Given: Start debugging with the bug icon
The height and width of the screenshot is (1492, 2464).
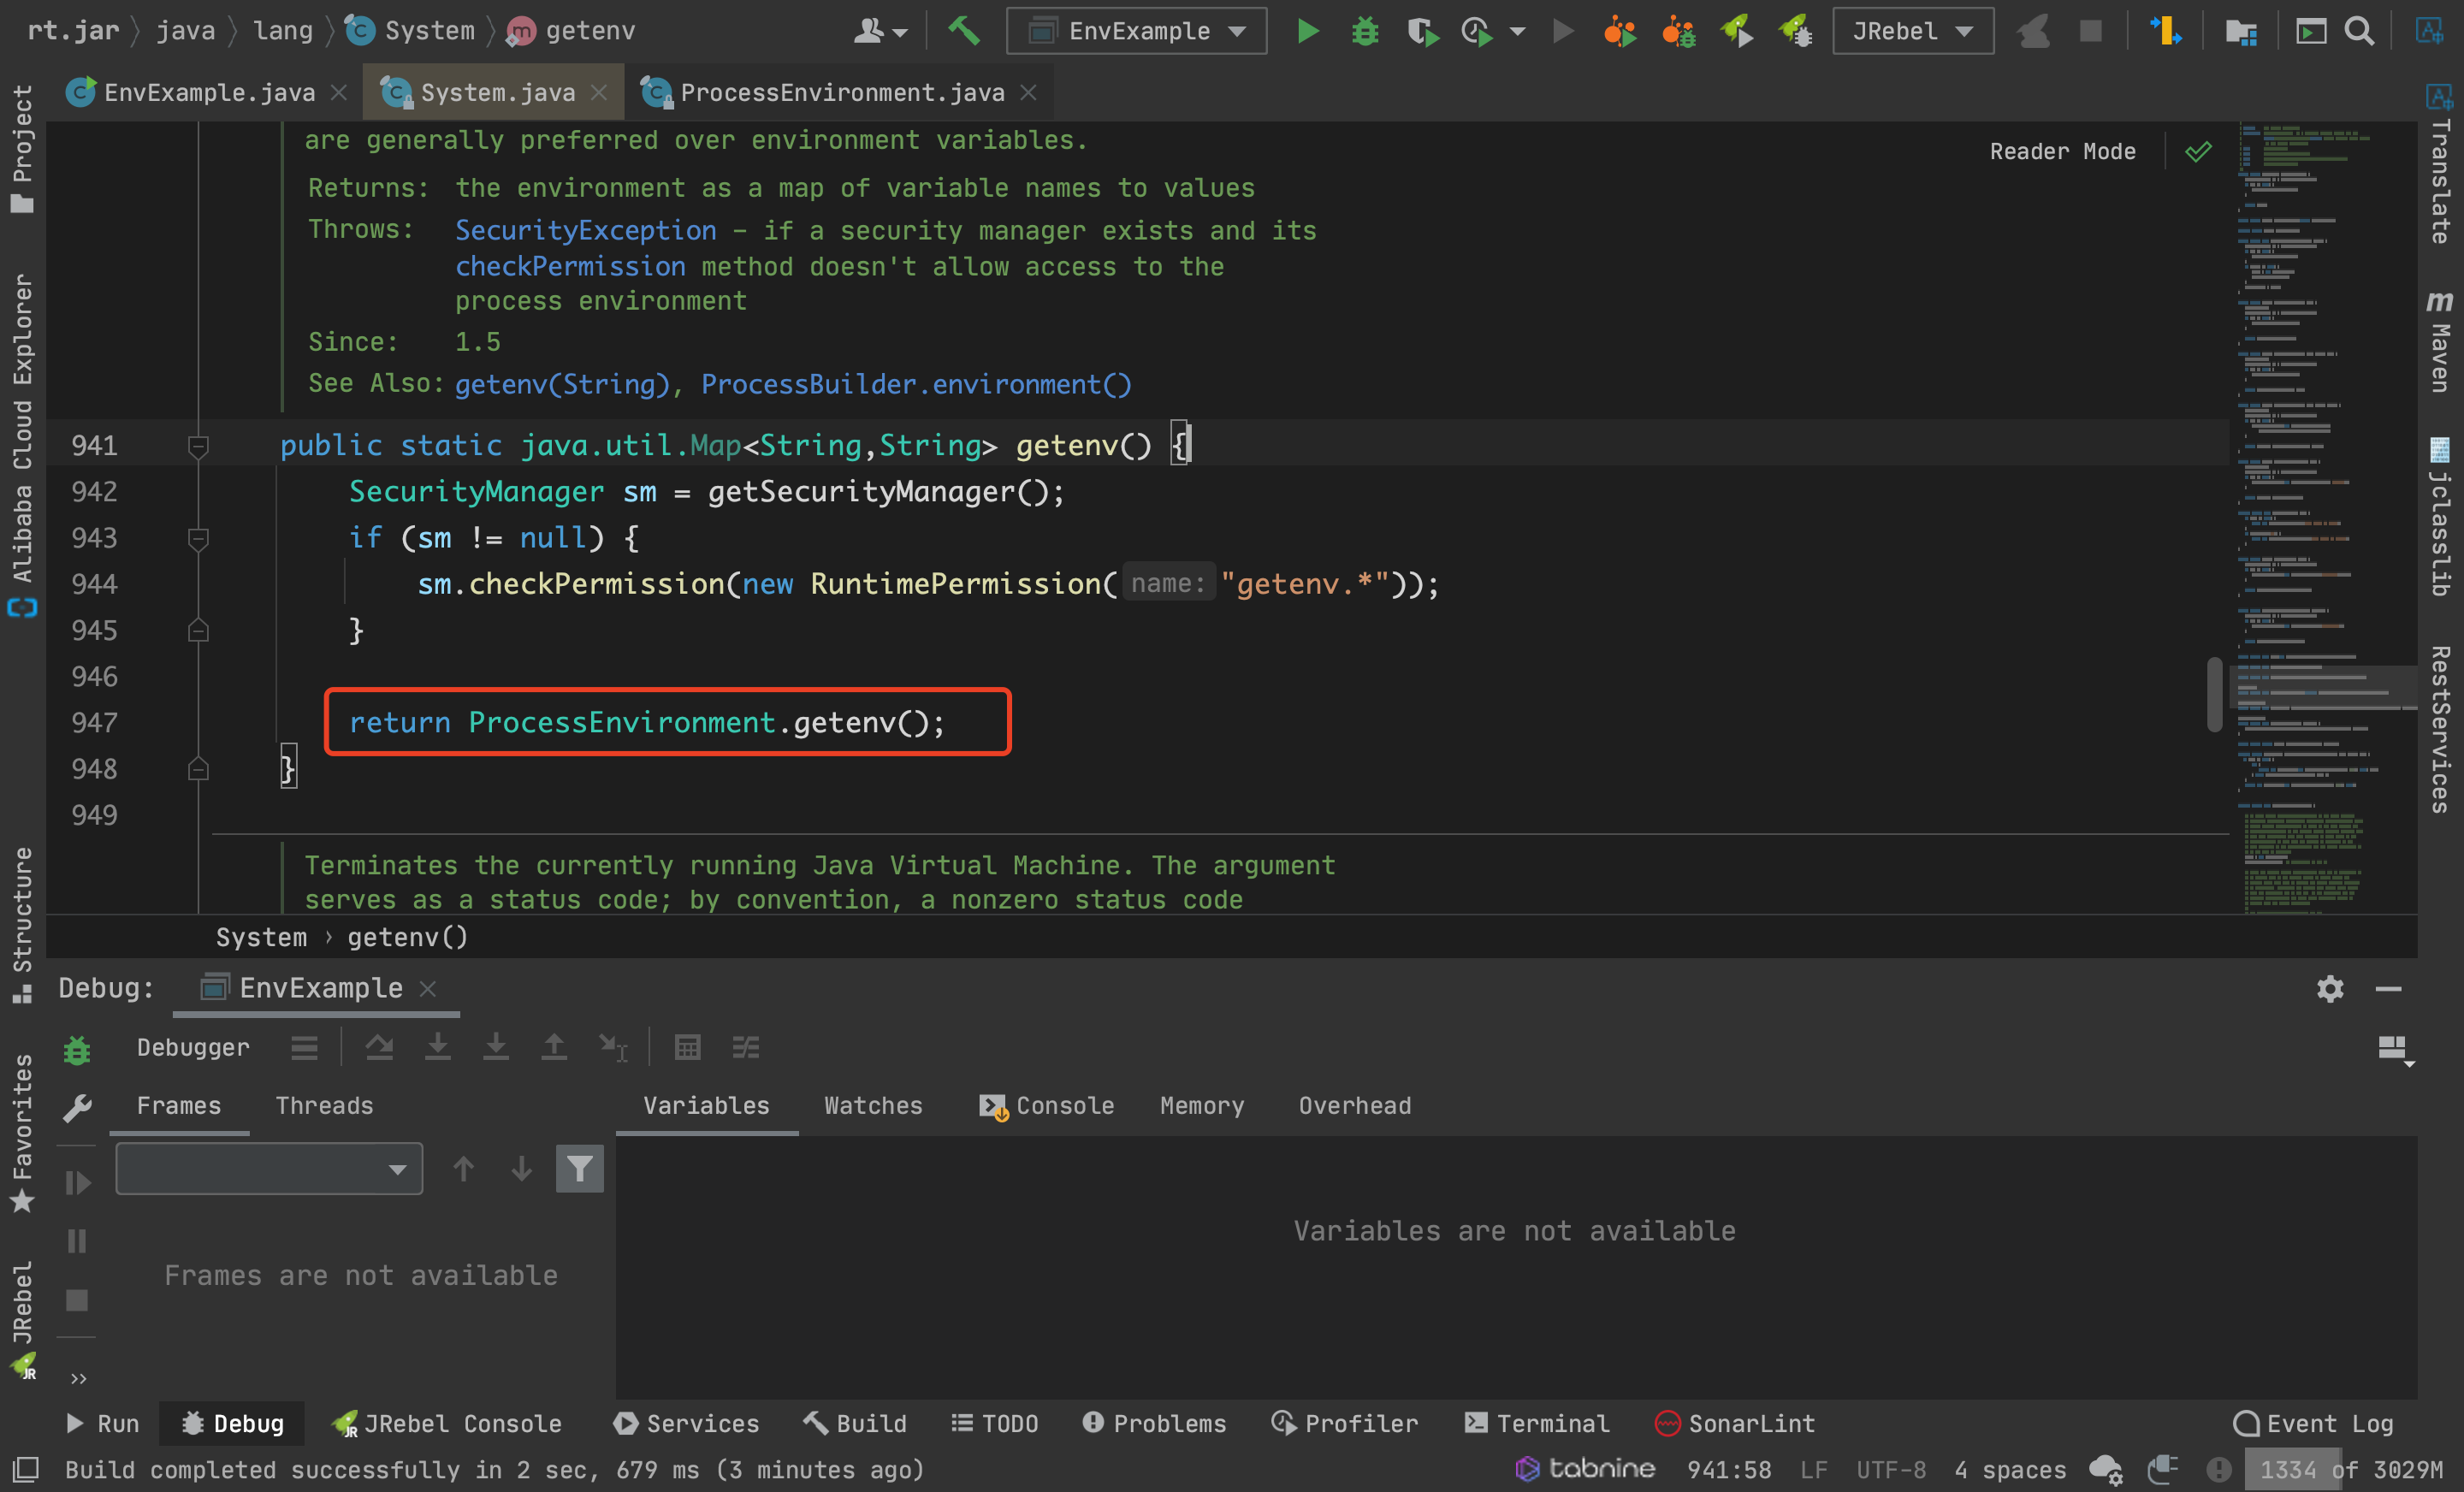Looking at the screenshot, I should [x=1364, y=31].
